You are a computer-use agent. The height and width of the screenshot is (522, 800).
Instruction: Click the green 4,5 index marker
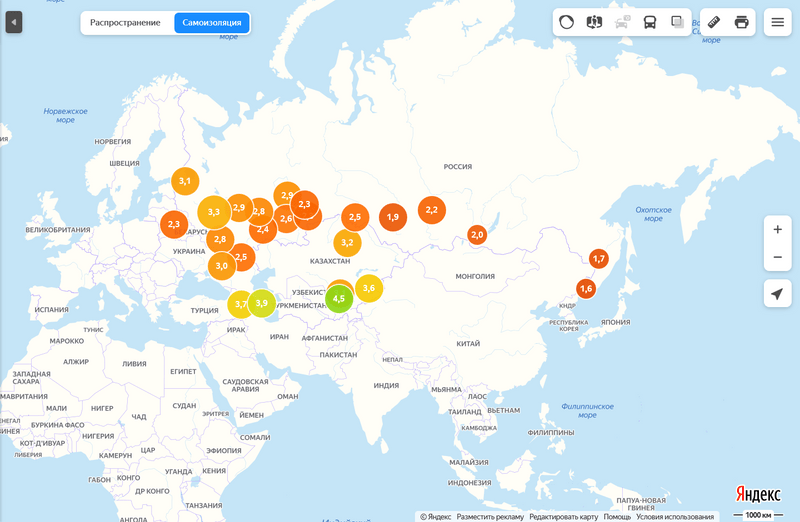coord(339,299)
